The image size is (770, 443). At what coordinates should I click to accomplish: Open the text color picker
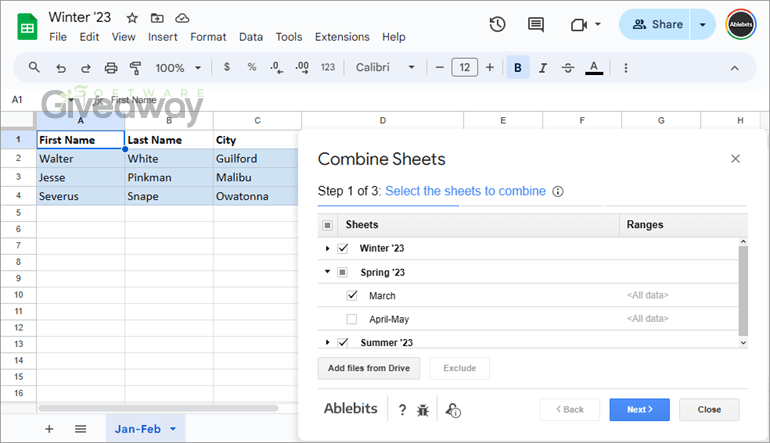click(594, 68)
